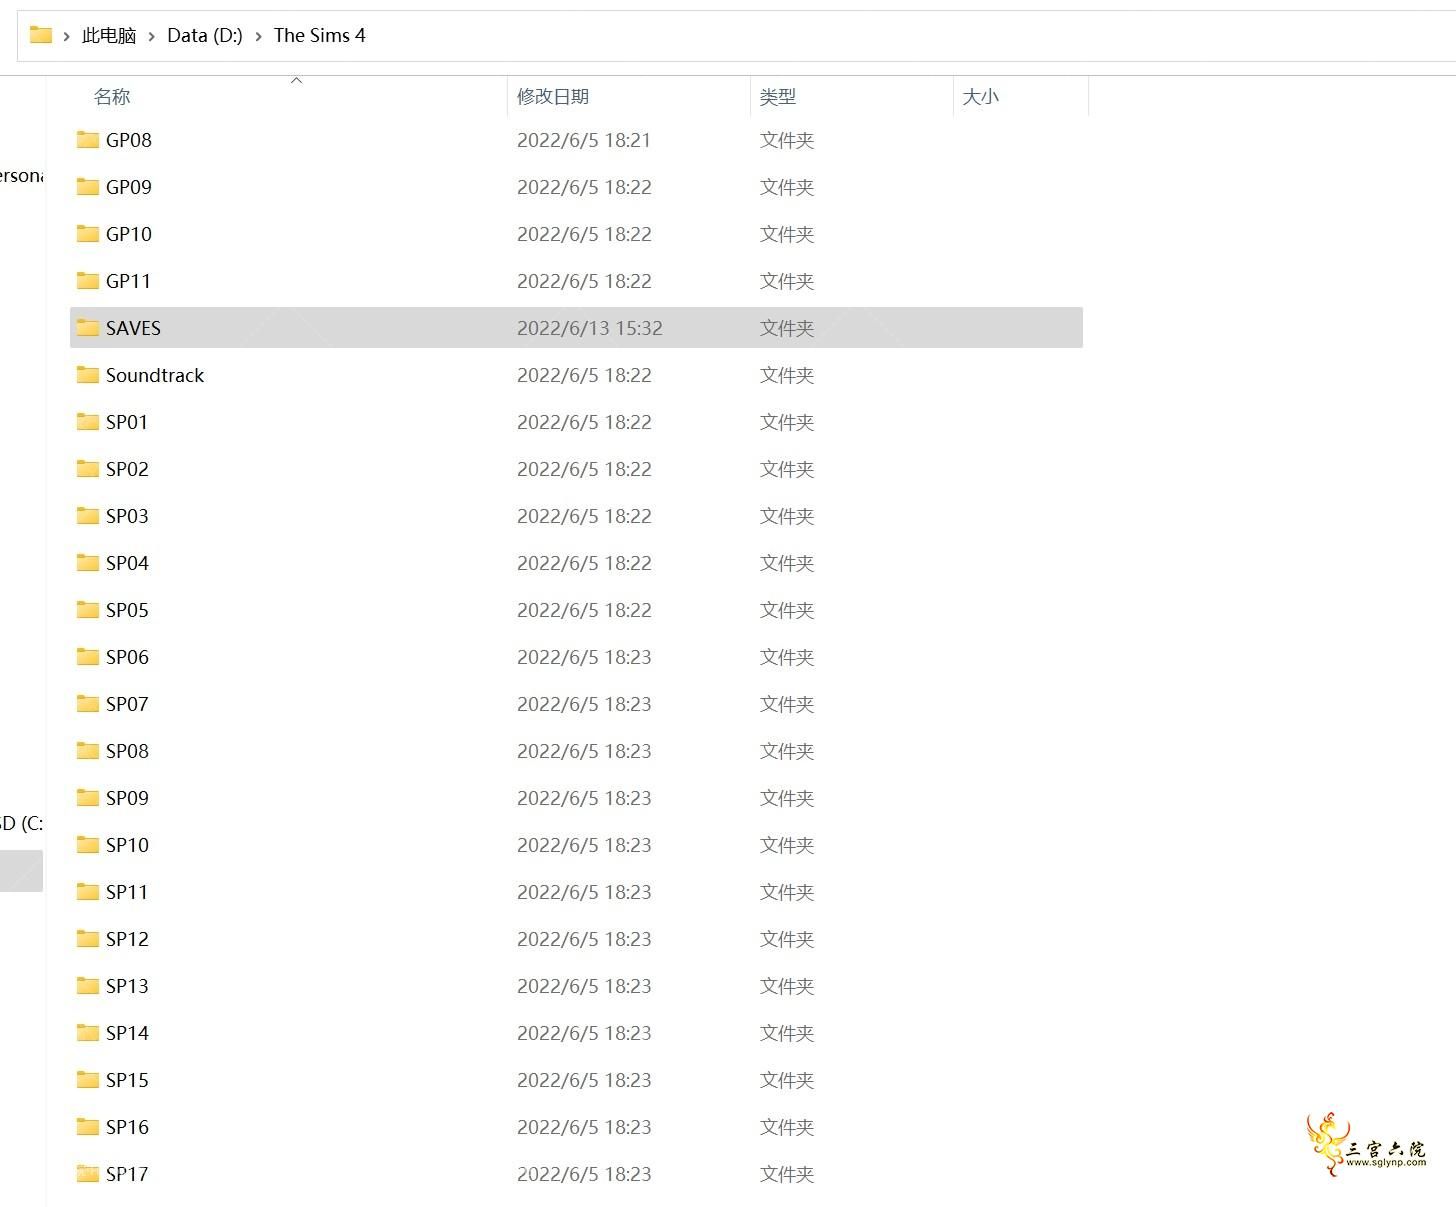The width and height of the screenshot is (1456, 1207).
Task: Select the SP02 folder name
Action: (127, 469)
